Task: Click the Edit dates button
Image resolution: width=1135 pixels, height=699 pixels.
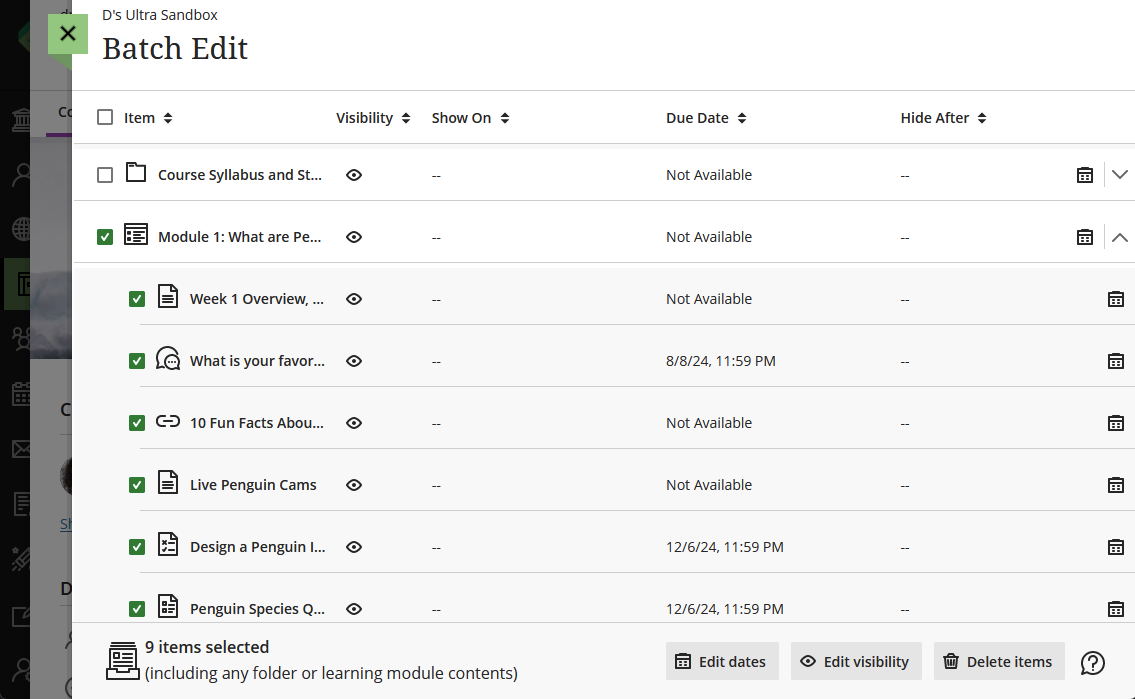Action: (722, 661)
